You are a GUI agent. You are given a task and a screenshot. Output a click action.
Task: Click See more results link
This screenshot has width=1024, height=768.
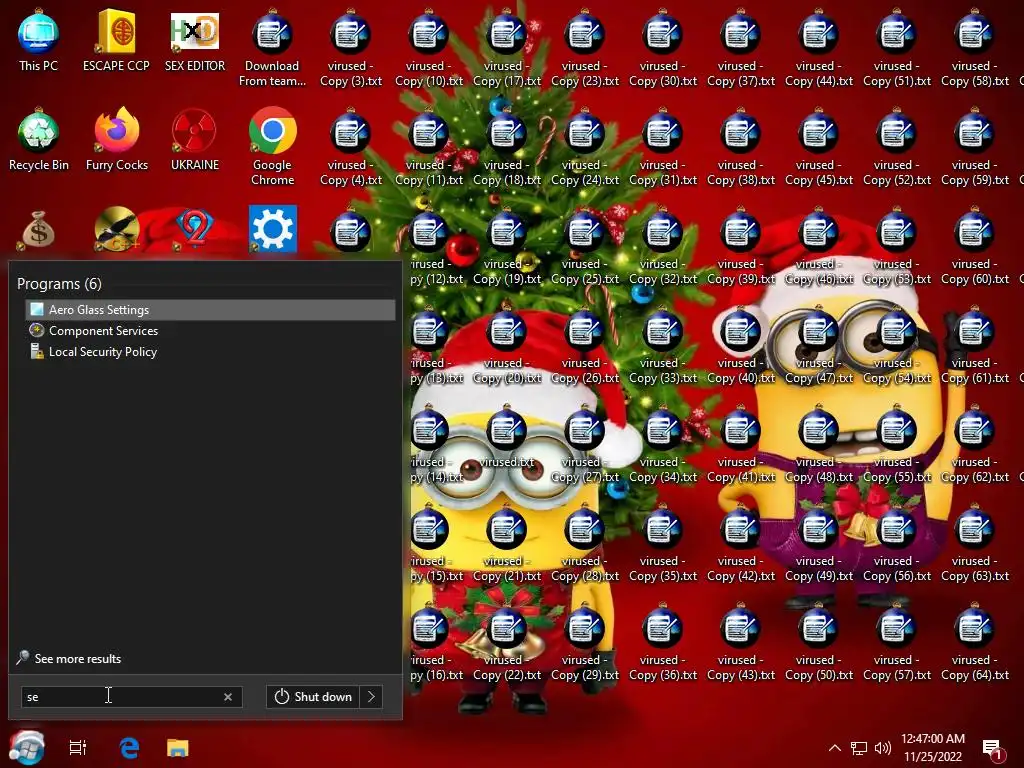tap(78, 658)
